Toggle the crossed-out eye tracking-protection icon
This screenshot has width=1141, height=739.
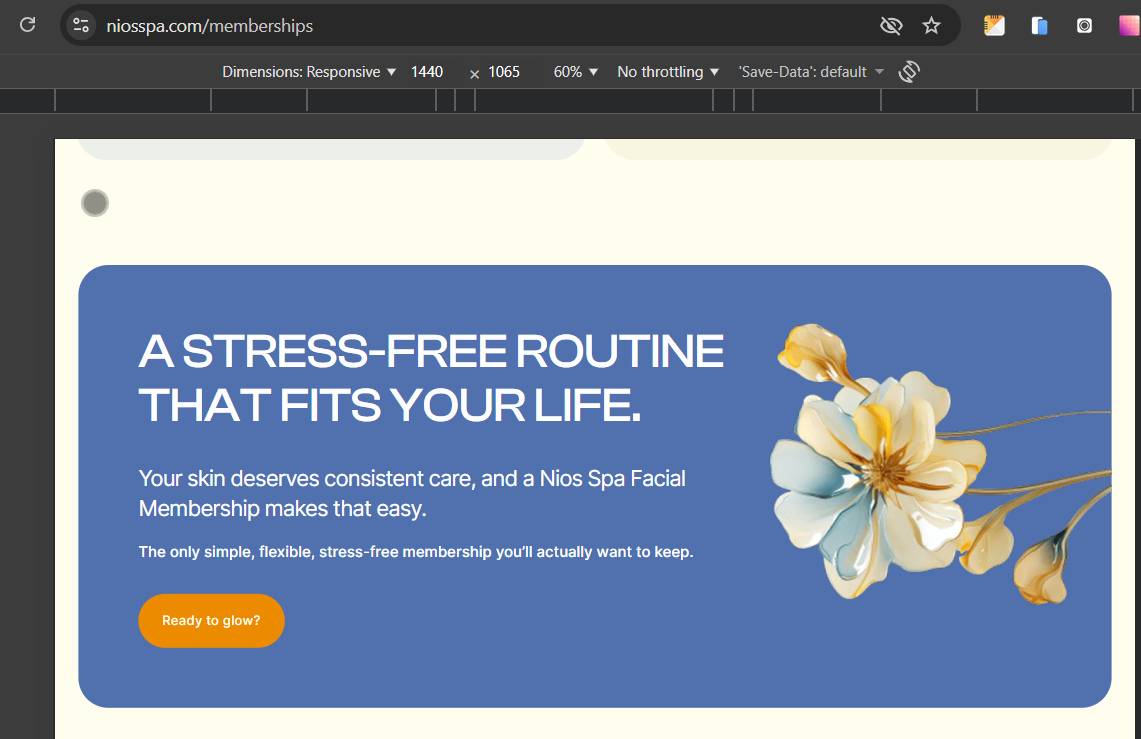coord(891,26)
